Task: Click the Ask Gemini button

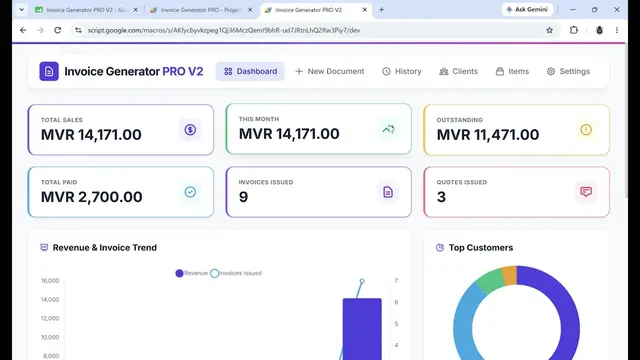Action: 527,9
